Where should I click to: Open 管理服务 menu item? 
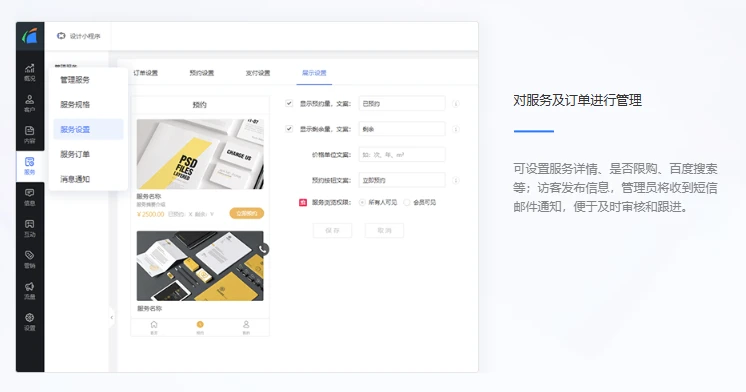pos(88,79)
